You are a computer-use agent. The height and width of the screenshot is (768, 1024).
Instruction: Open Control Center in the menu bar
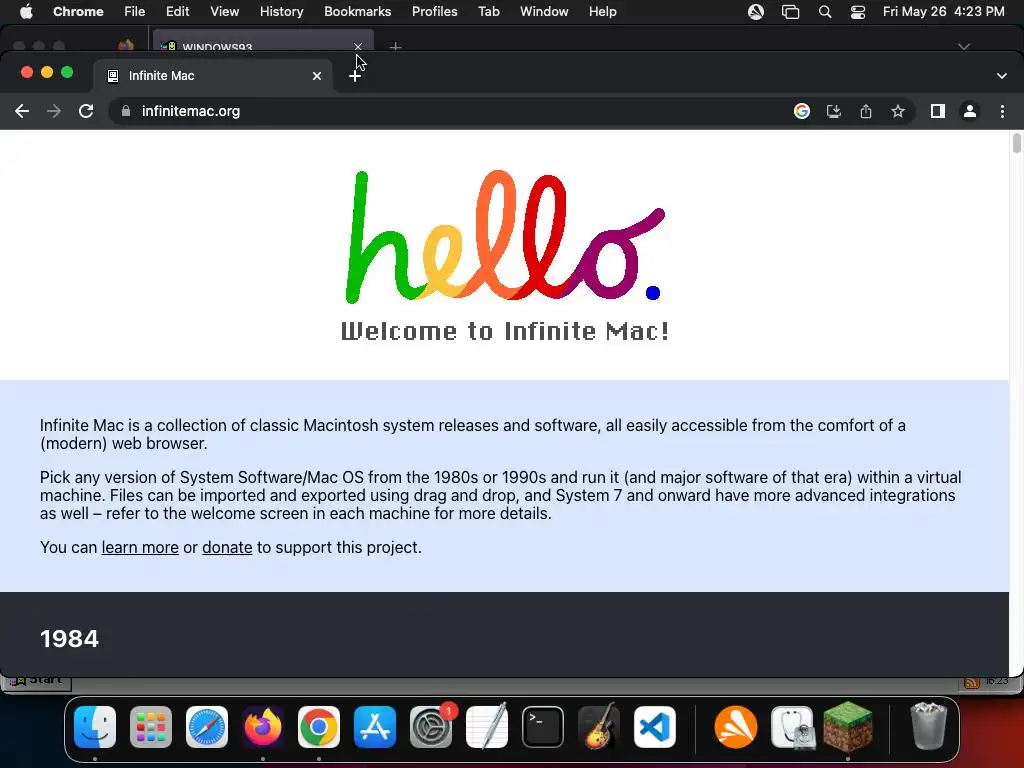(x=857, y=12)
